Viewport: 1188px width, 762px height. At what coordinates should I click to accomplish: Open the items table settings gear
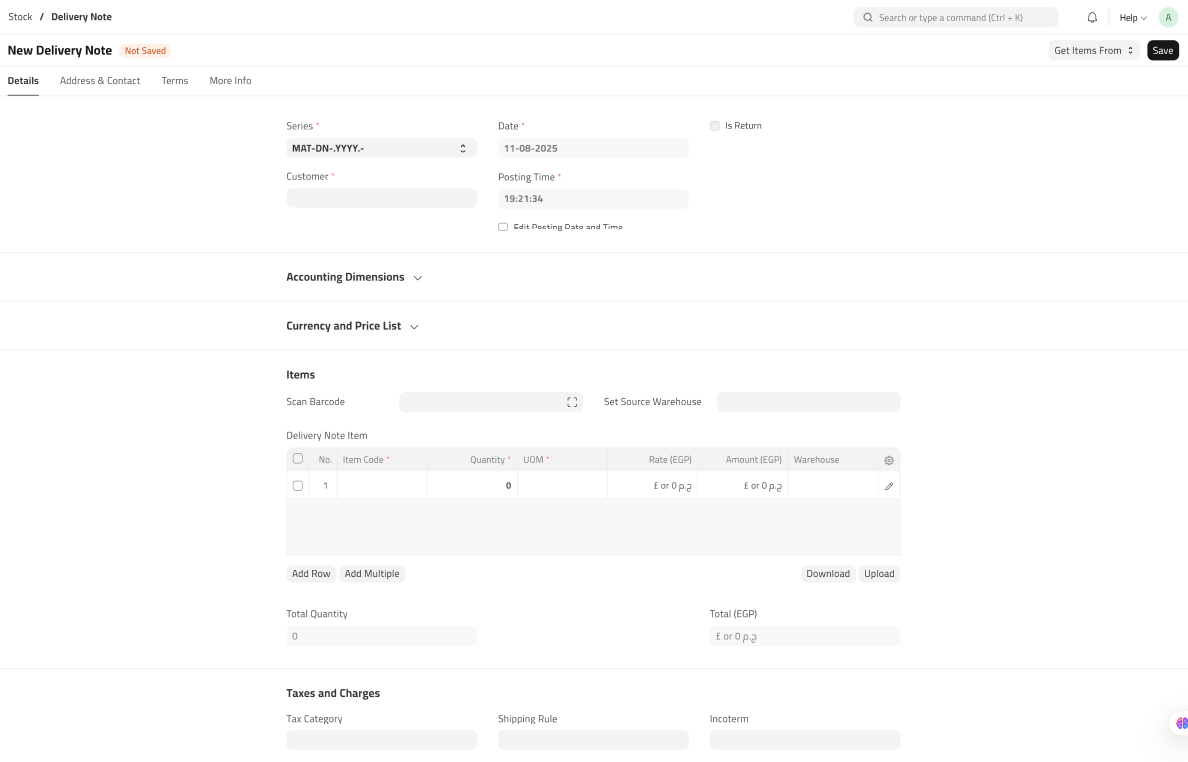point(889,460)
